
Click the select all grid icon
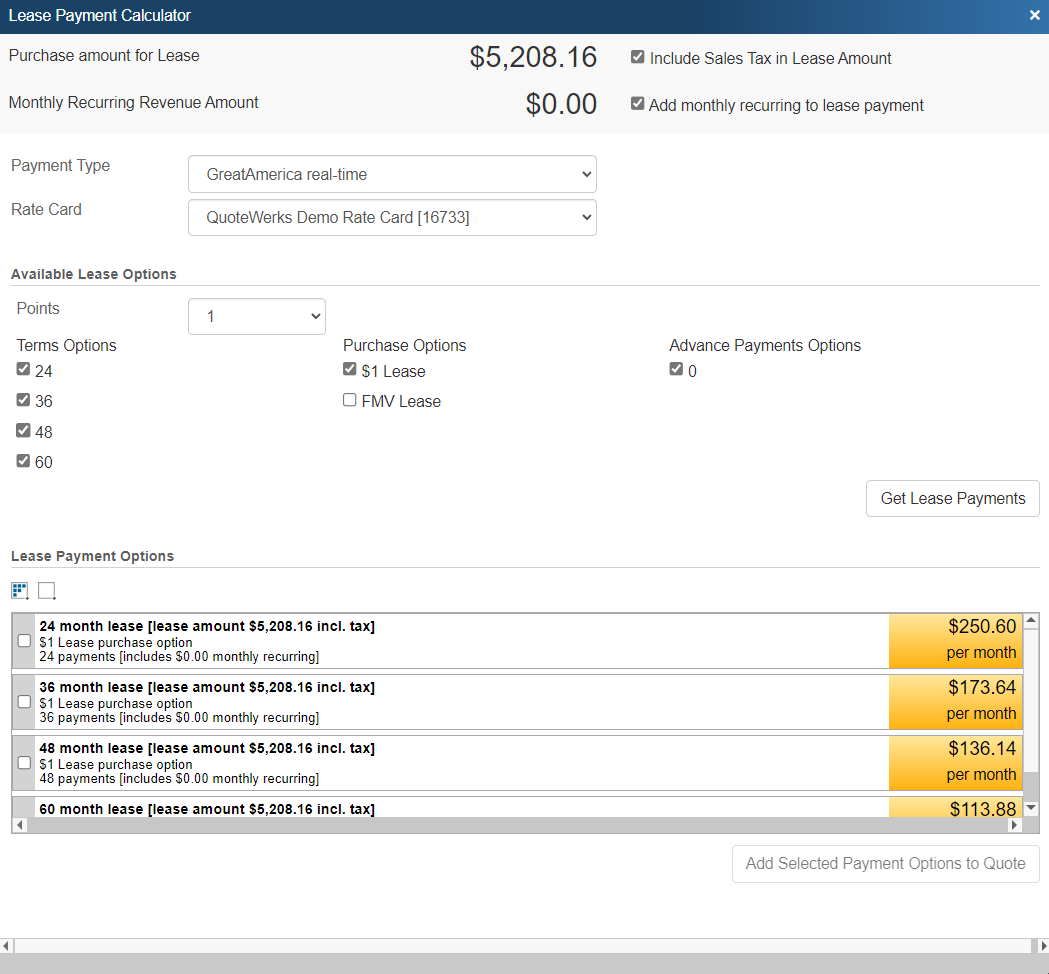[19, 590]
